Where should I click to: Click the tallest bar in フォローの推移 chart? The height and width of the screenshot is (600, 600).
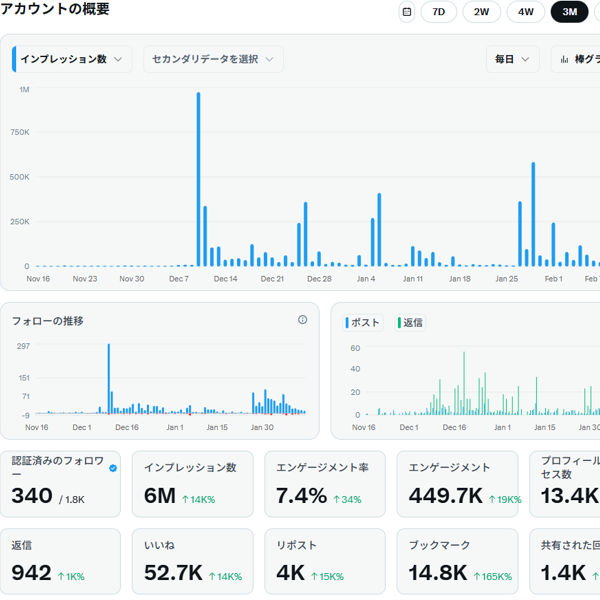[x=109, y=379]
